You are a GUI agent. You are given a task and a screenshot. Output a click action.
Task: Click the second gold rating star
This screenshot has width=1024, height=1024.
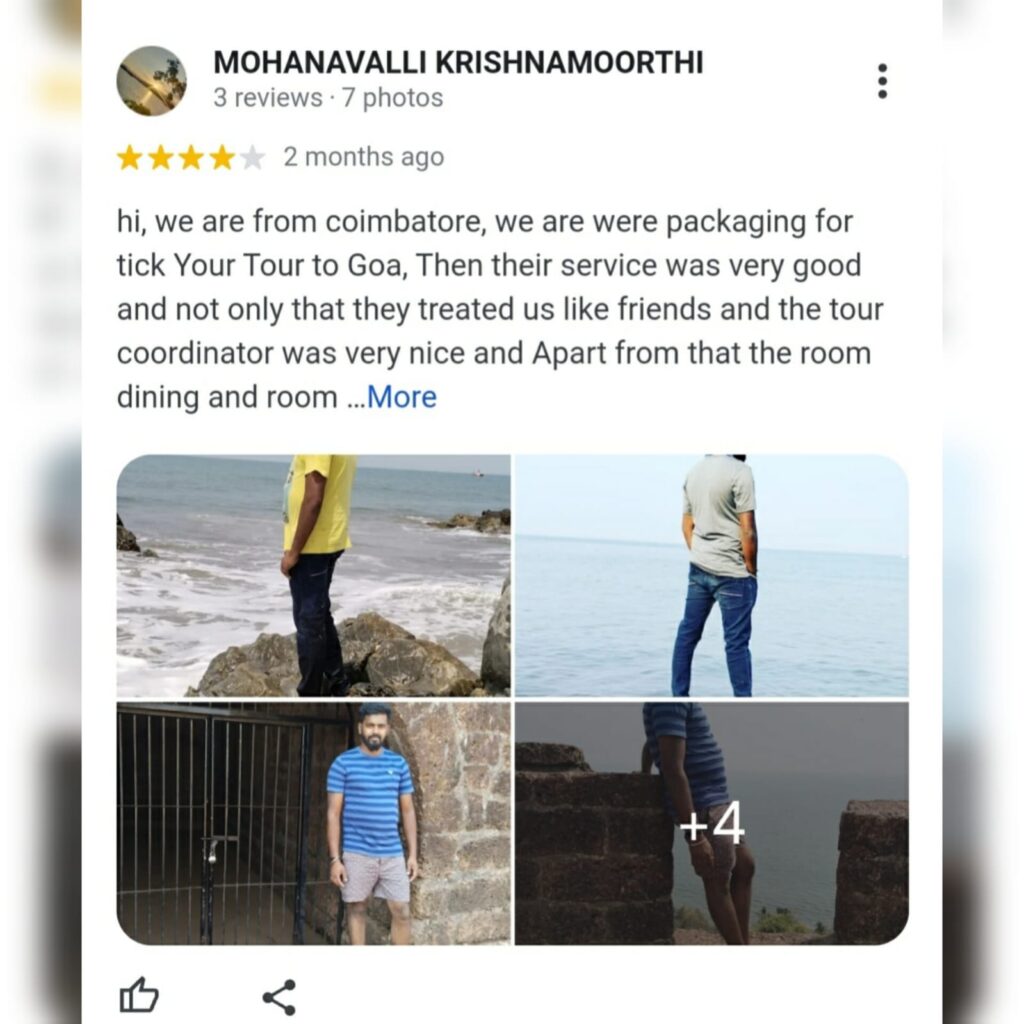pyautogui.click(x=160, y=157)
